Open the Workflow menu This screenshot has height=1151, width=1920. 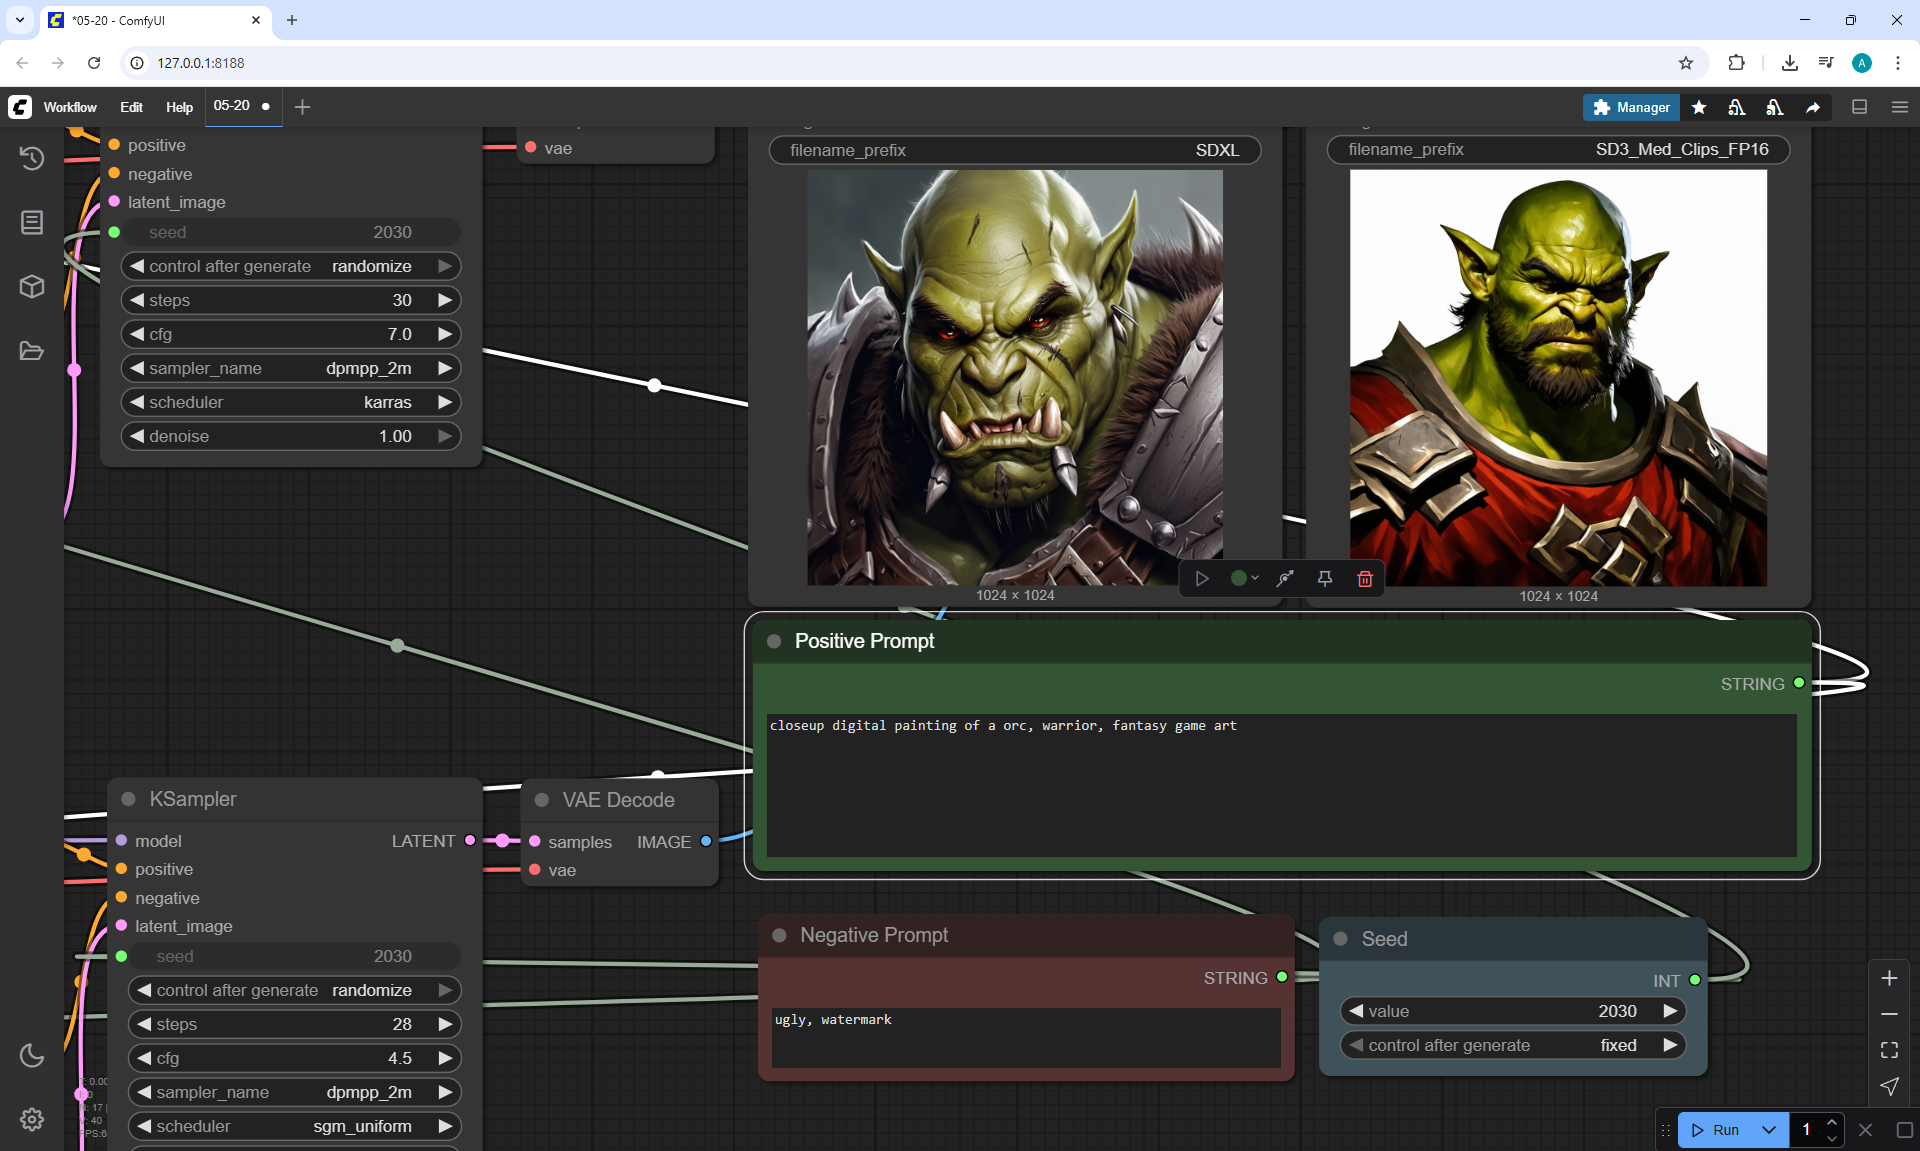70,107
